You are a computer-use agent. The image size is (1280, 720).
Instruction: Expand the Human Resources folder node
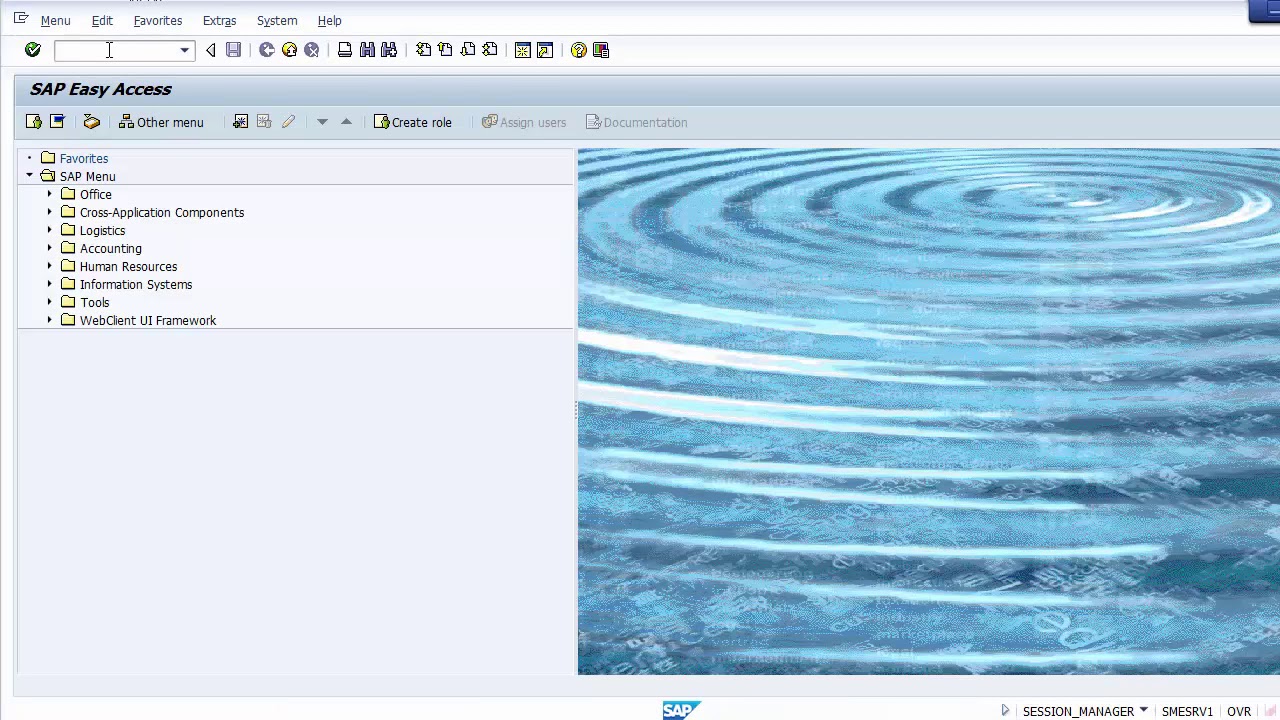point(49,266)
